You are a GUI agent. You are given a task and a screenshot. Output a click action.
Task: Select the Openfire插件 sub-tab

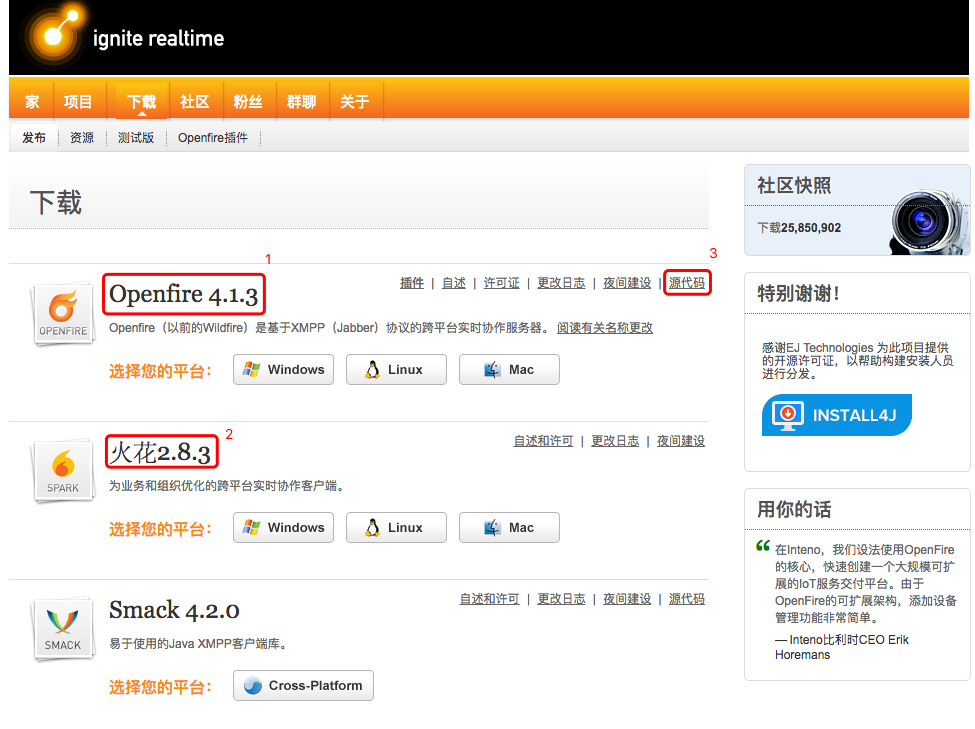click(213, 137)
